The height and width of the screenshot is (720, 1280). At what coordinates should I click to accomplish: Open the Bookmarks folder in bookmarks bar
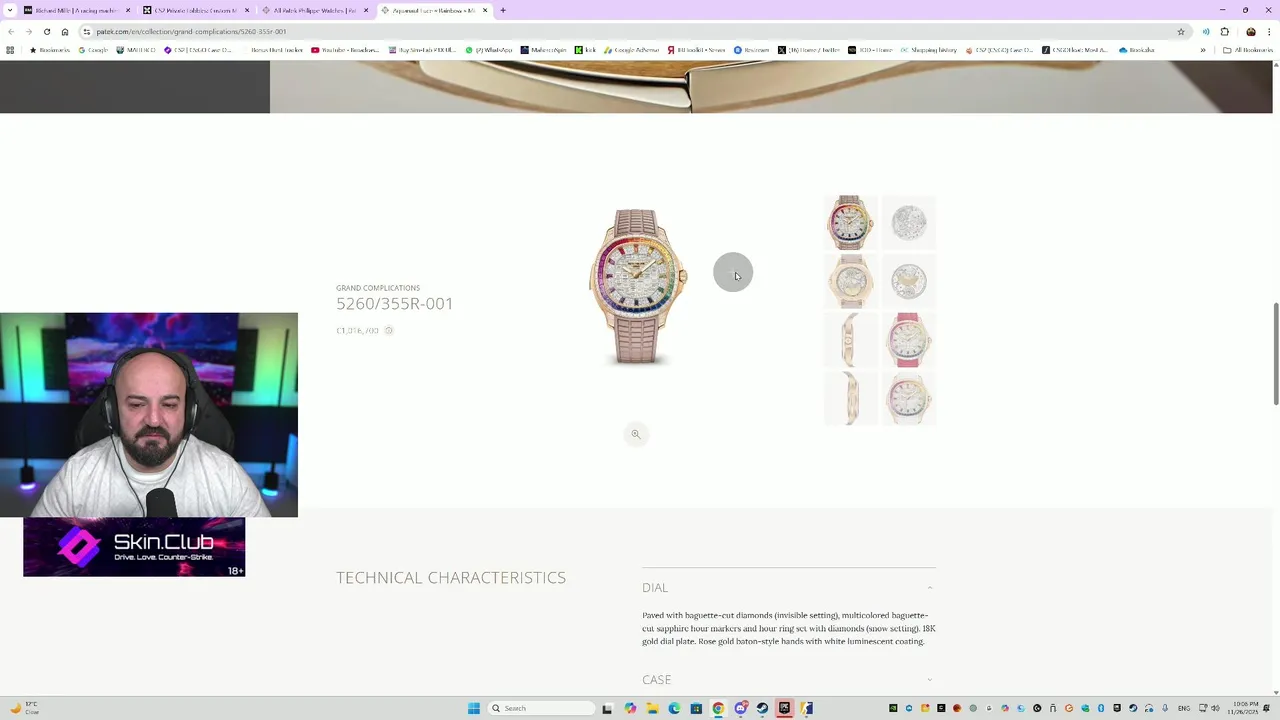coord(50,50)
